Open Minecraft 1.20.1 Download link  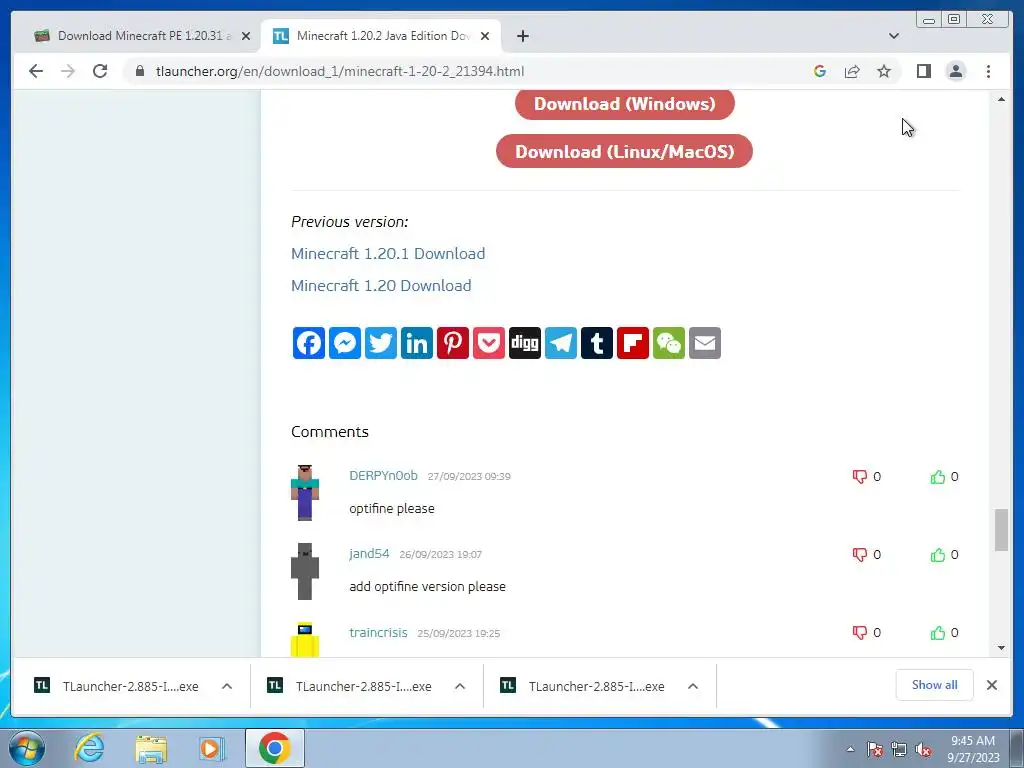pyautogui.click(x=388, y=253)
